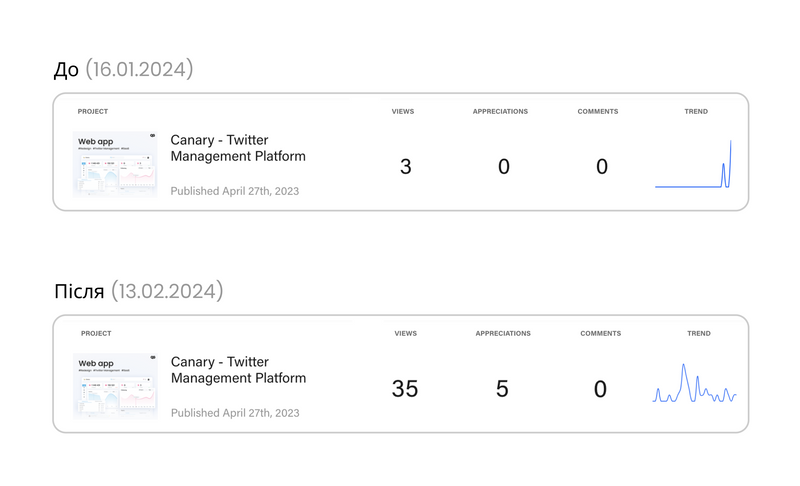
Task: Click the views count showing 3
Action: click(406, 167)
